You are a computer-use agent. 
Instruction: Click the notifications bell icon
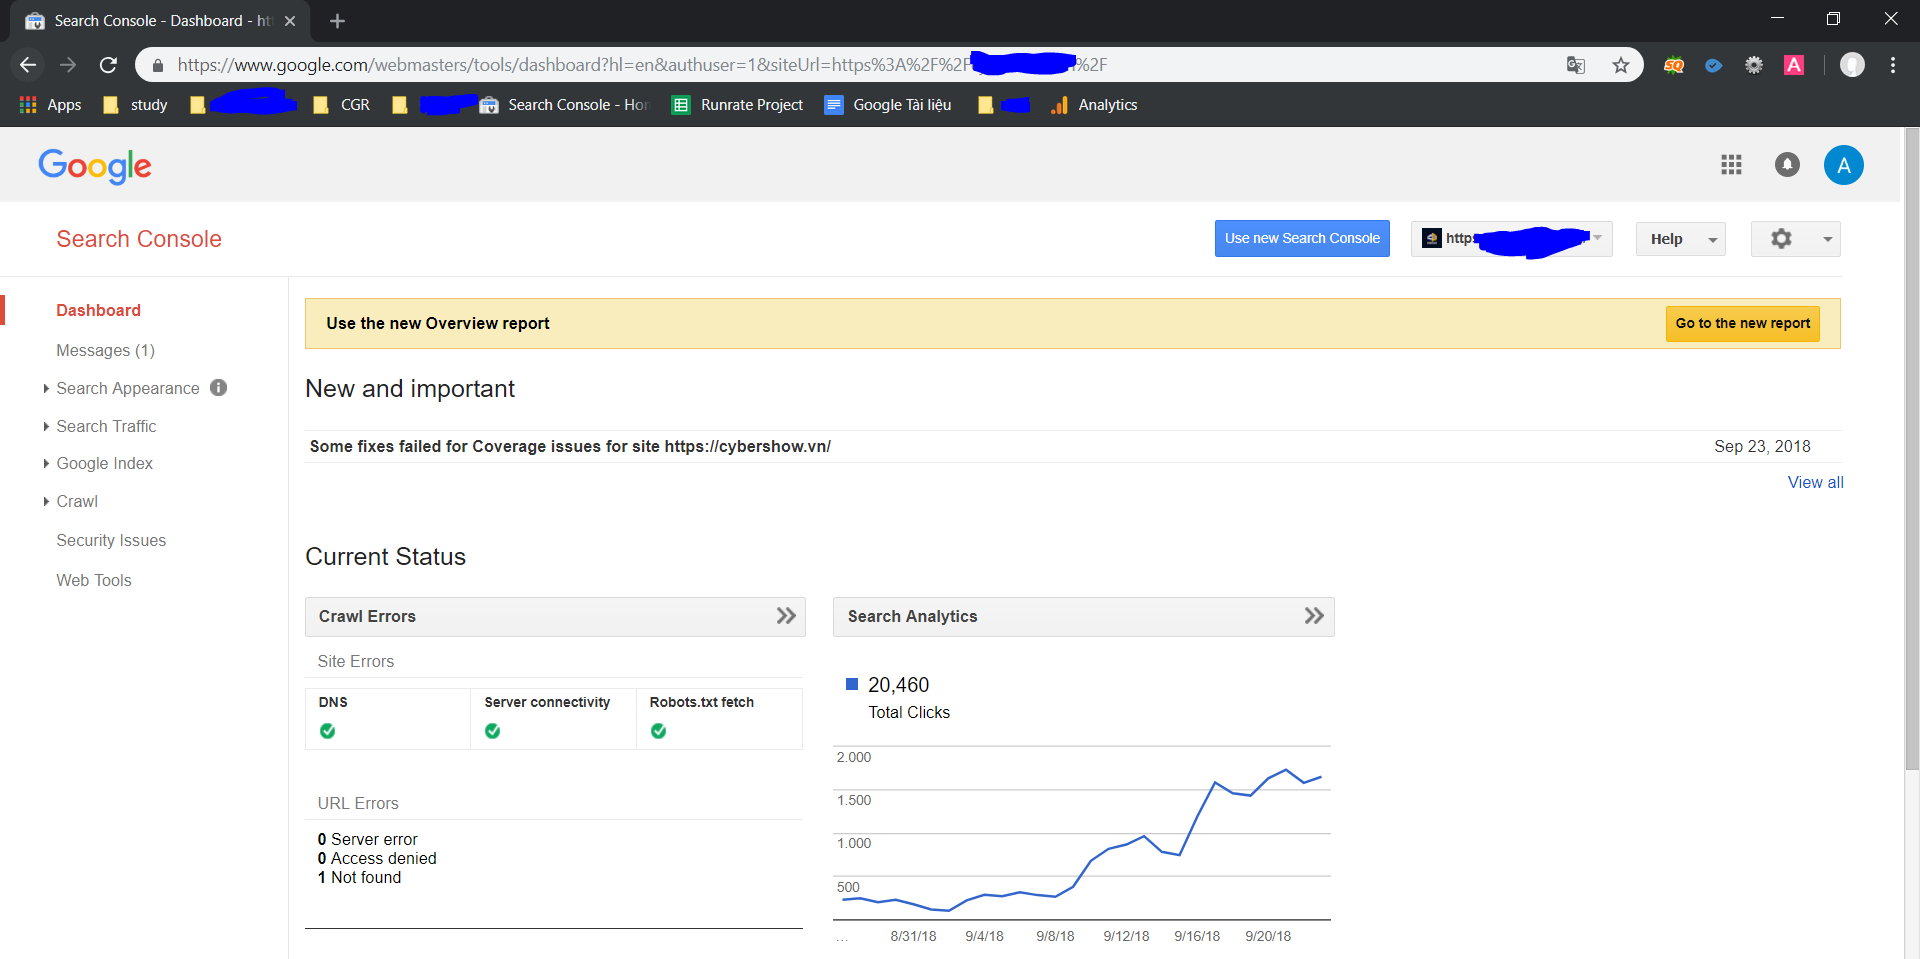1787,165
